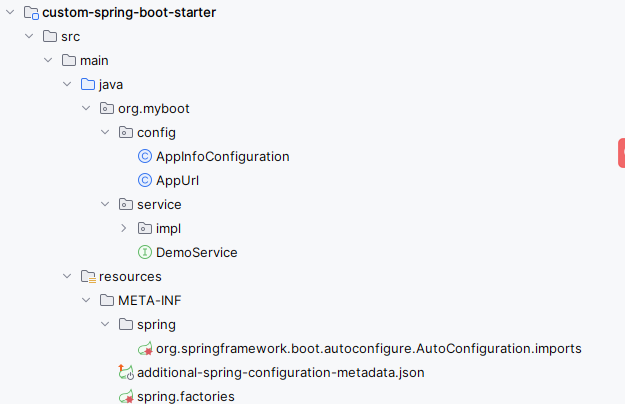
Task: Click the org.myboot package icon
Action: (x=107, y=109)
